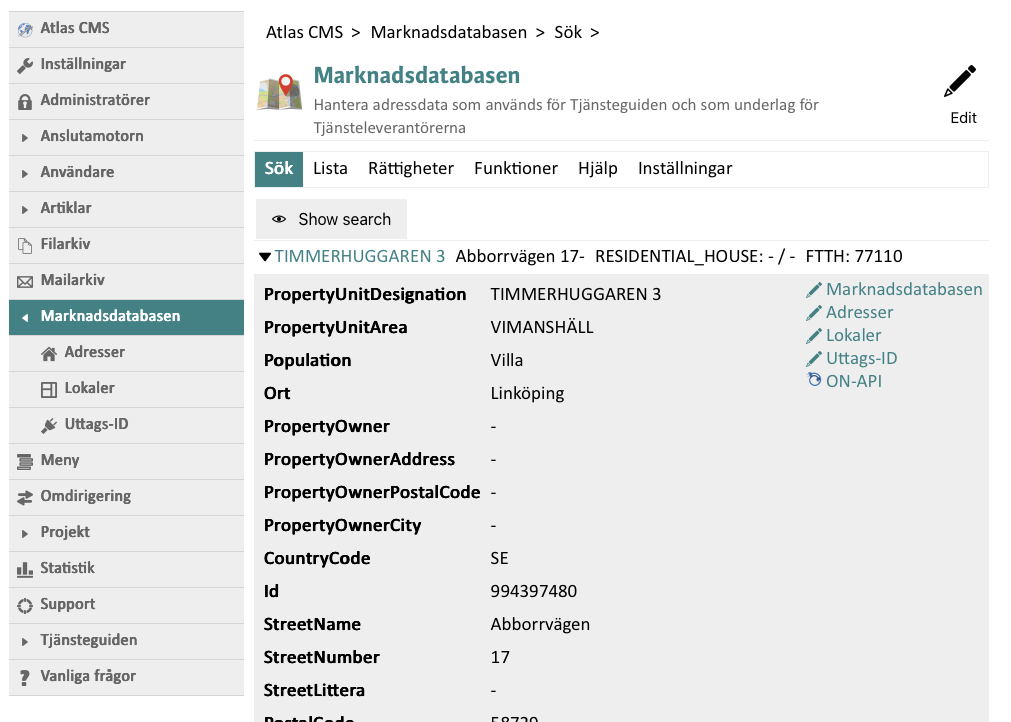Click the ON-API refresh icon link

pos(815,381)
